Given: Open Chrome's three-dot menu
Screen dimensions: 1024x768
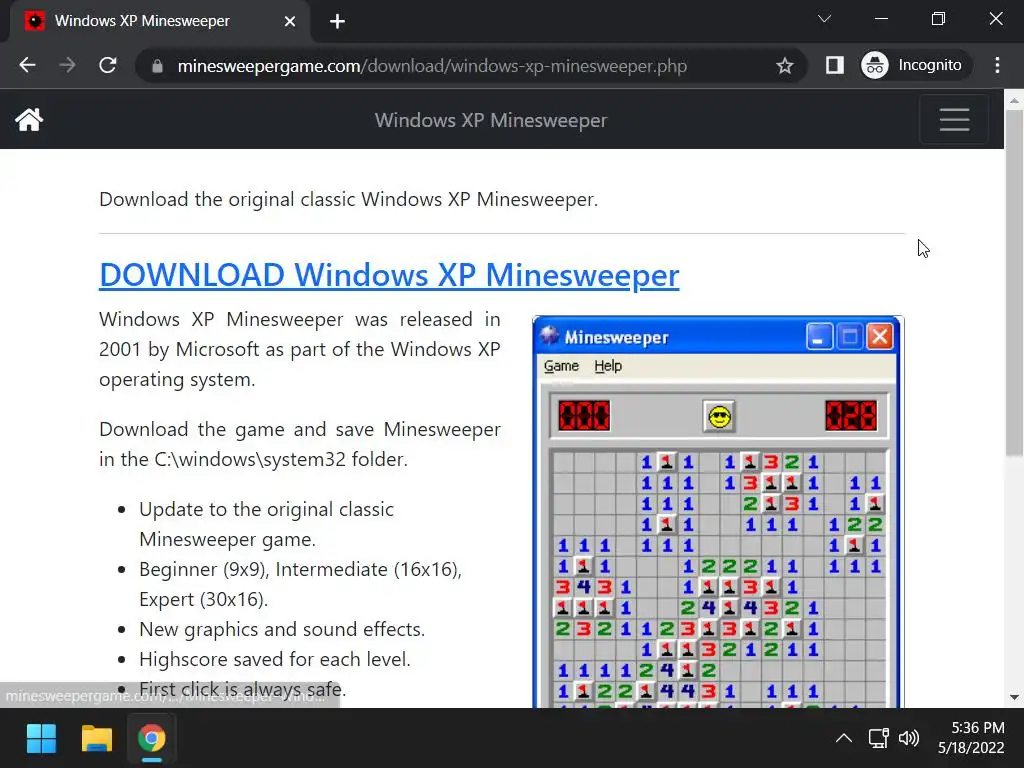Looking at the screenshot, I should (997, 65).
